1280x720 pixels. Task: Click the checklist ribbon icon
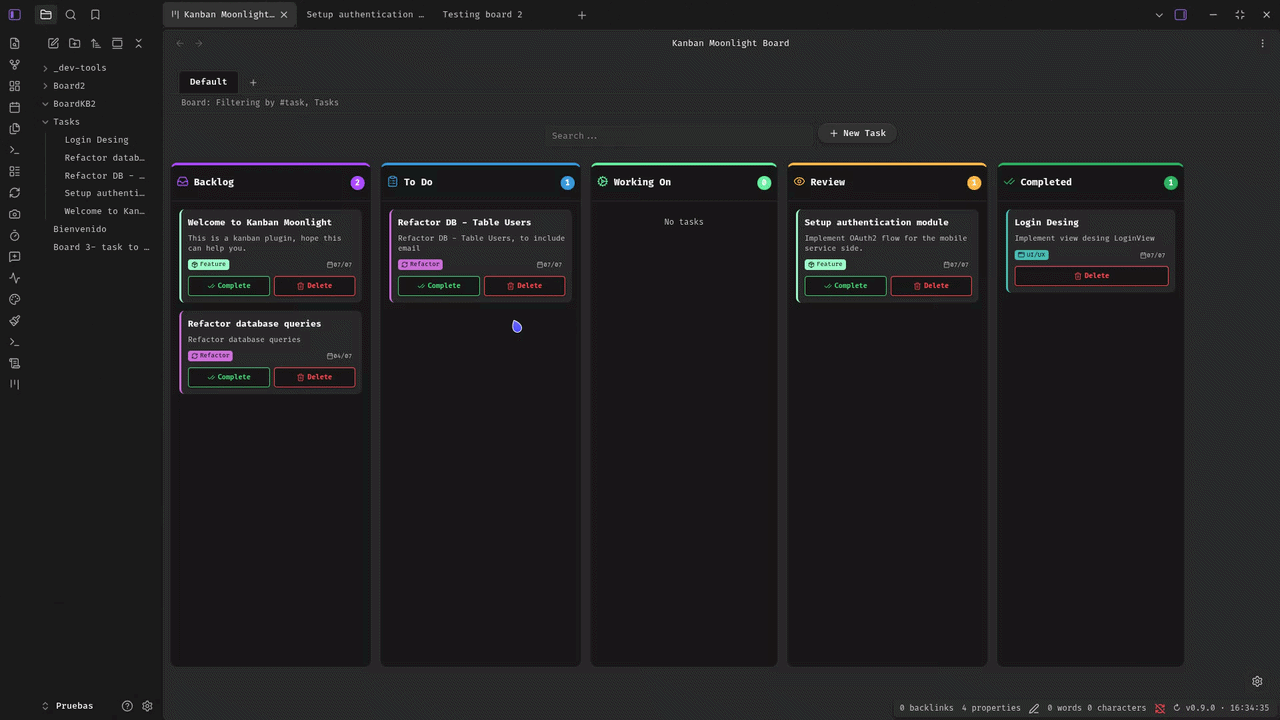(x=14, y=172)
